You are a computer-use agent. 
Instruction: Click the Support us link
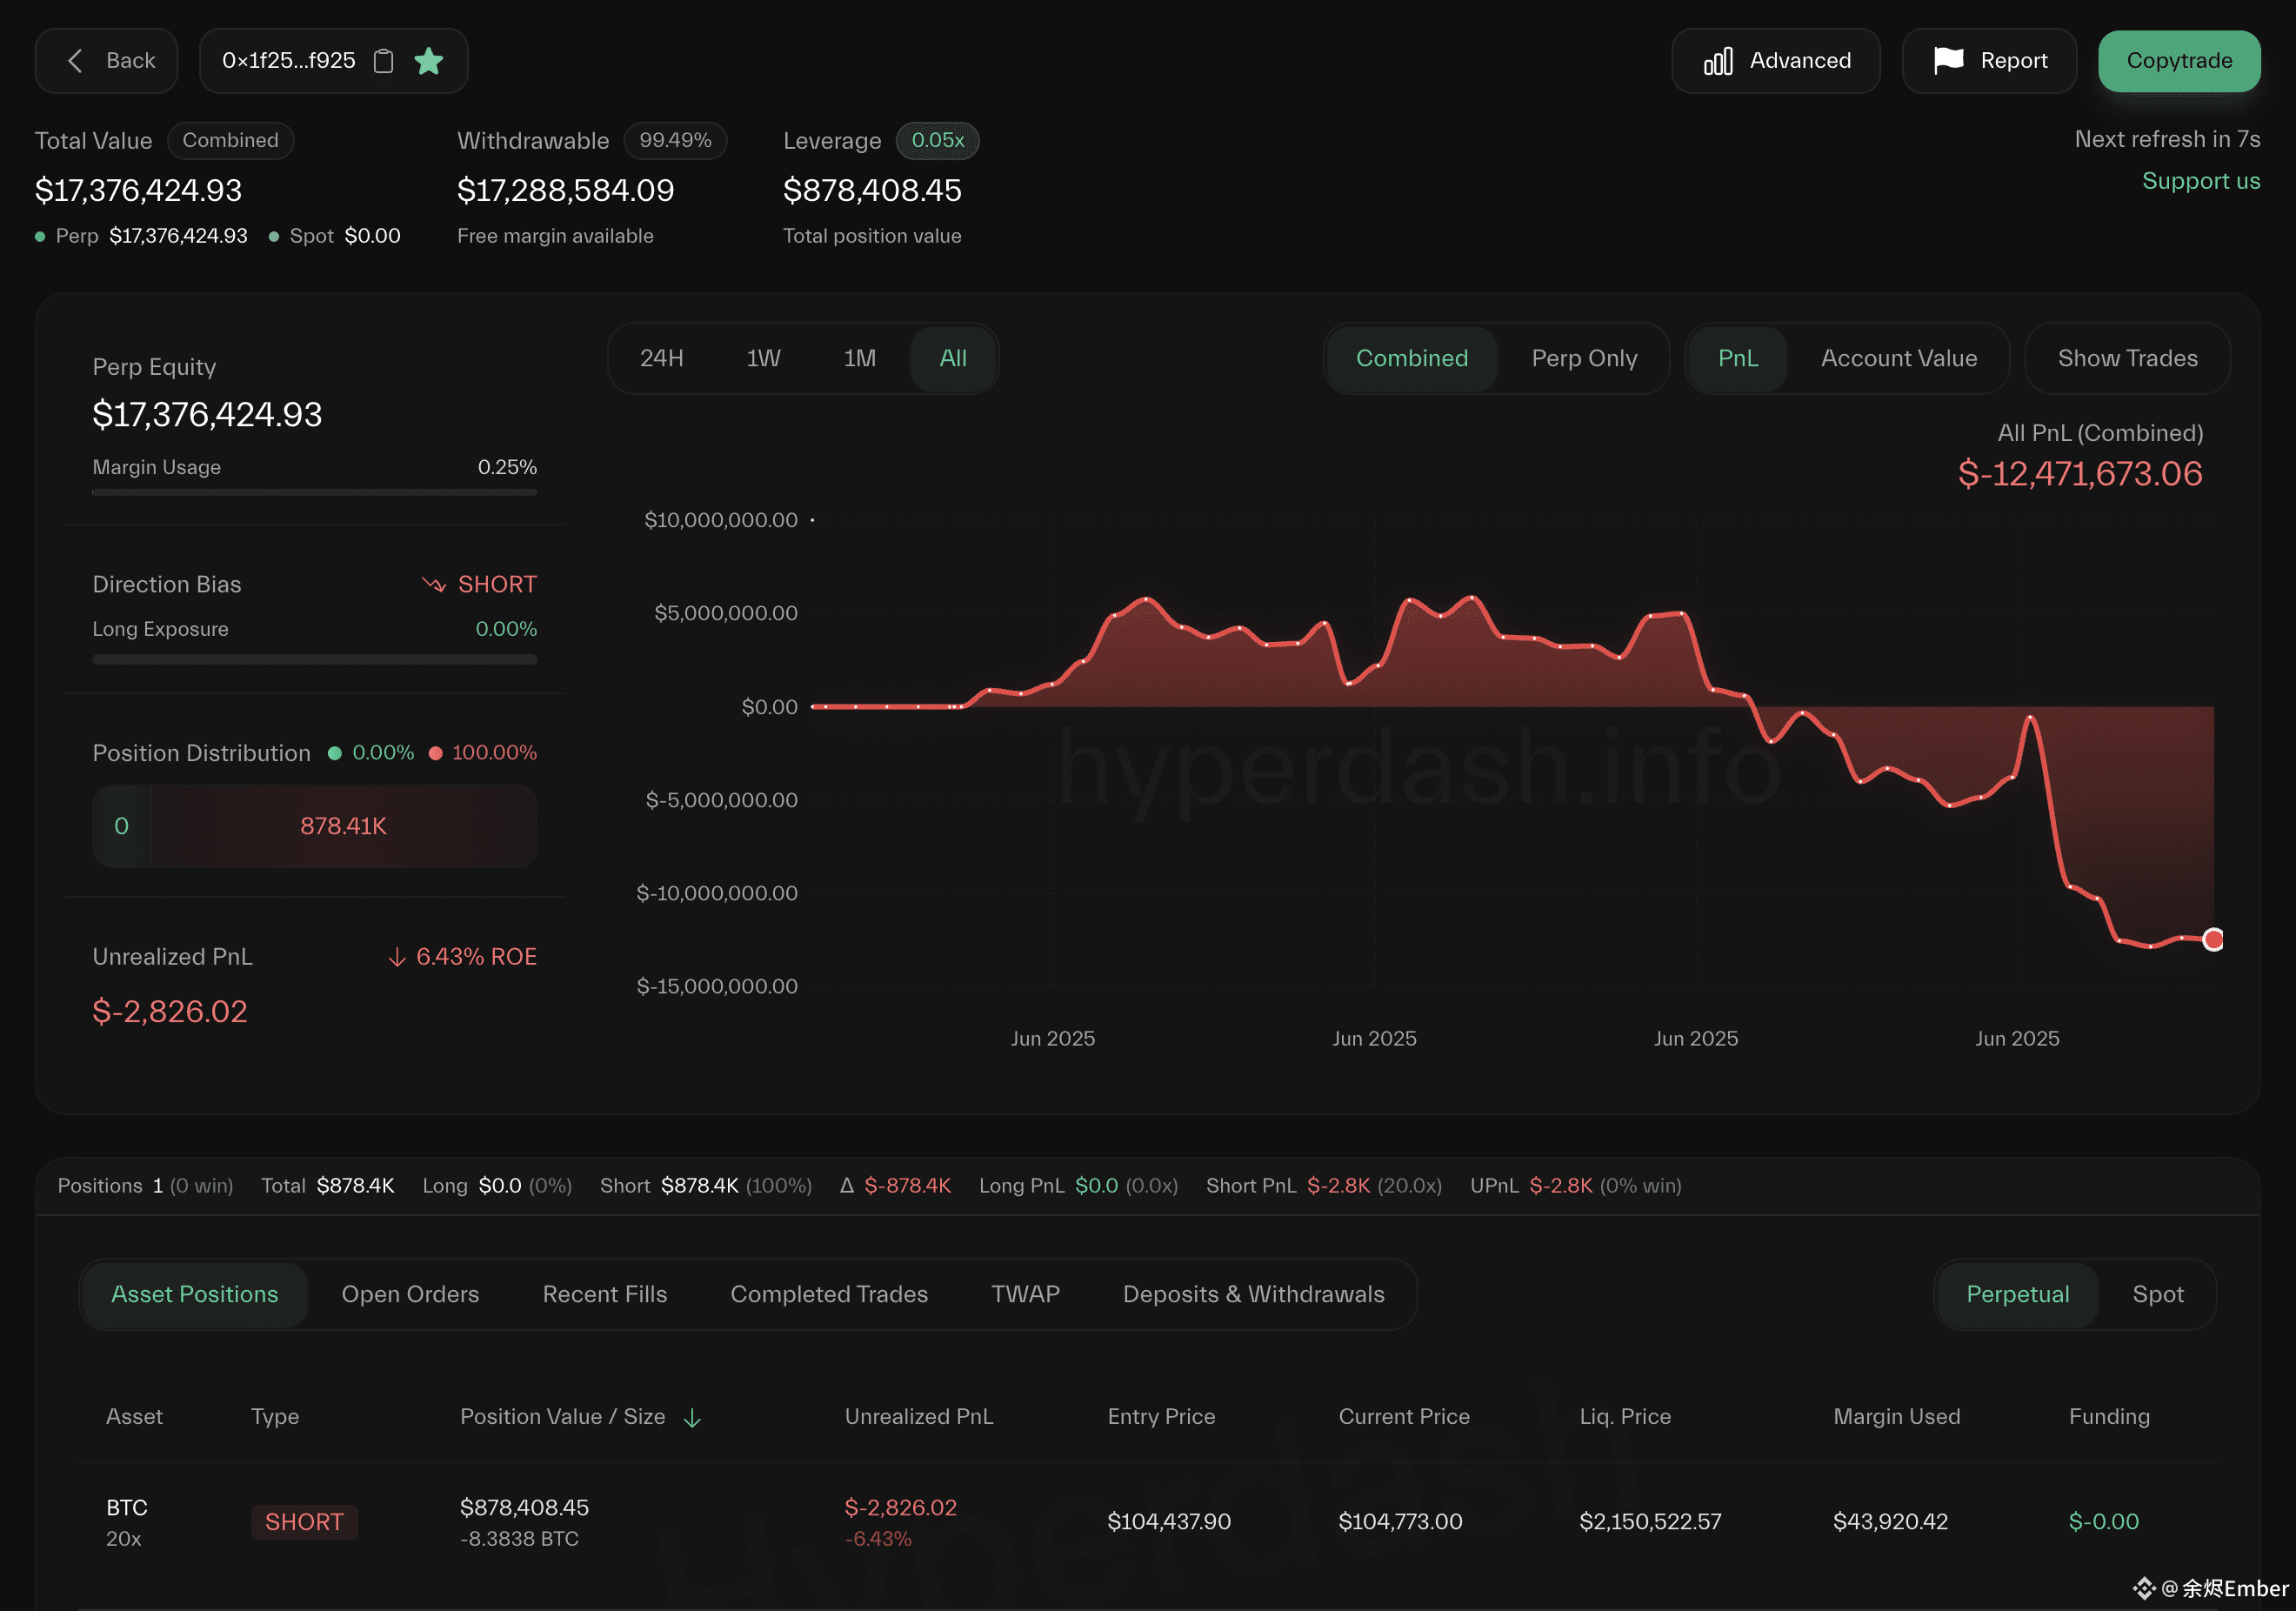point(2200,181)
